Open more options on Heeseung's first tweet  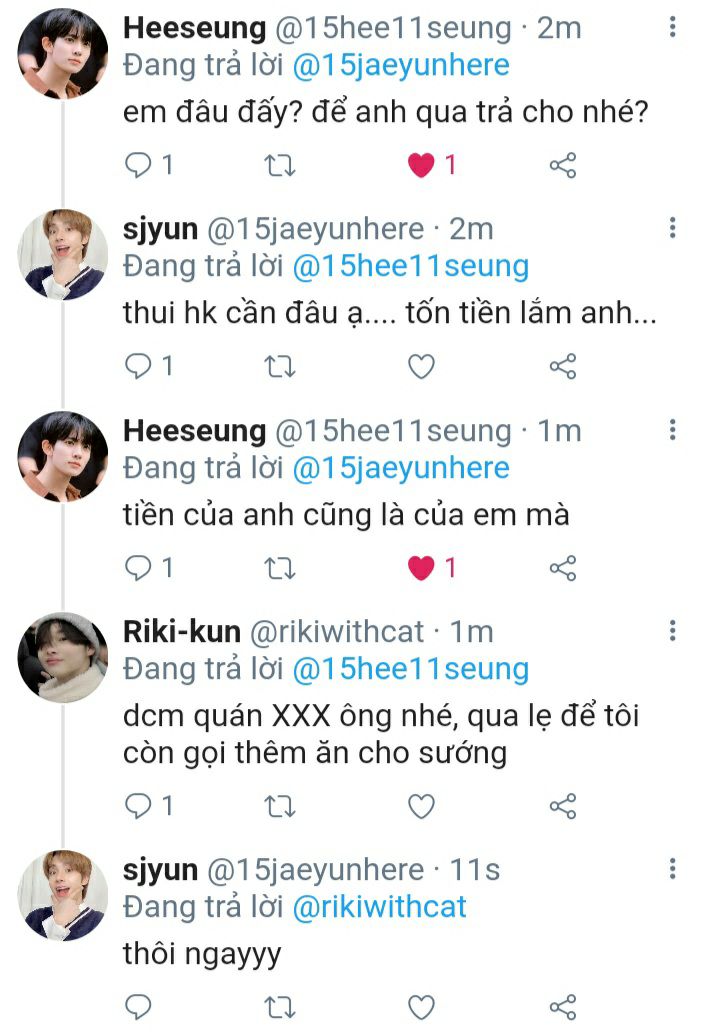[x=672, y=27]
